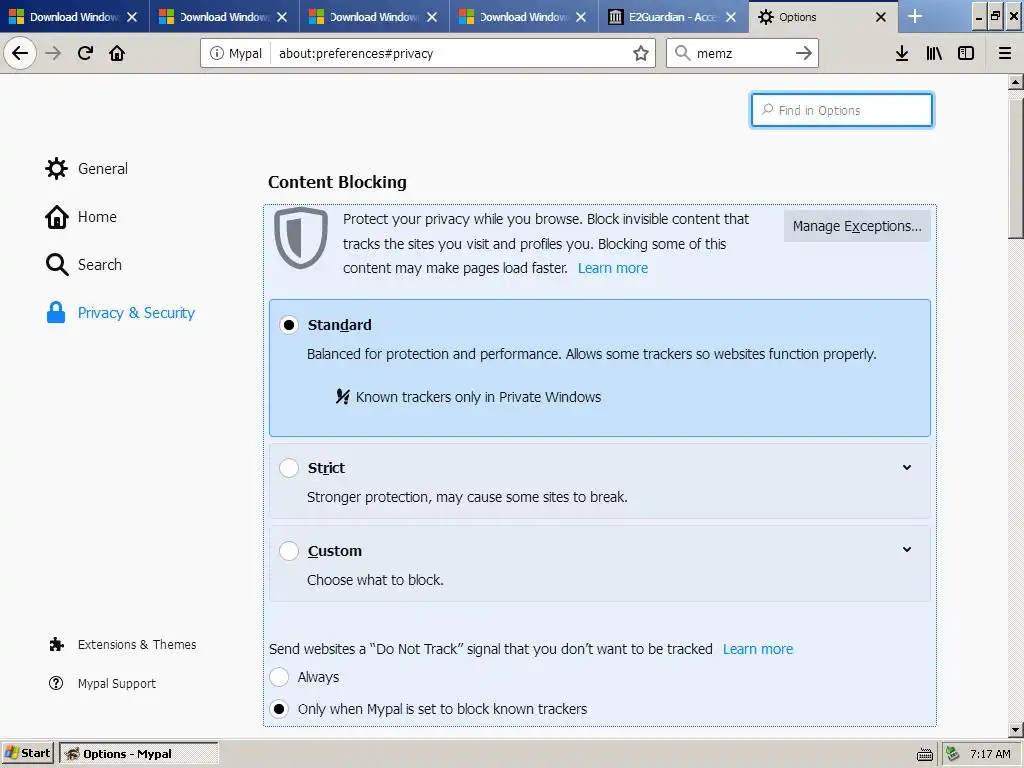Image resolution: width=1024 pixels, height=768 pixels.
Task: Open a new tab with plus button
Action: click(x=915, y=16)
